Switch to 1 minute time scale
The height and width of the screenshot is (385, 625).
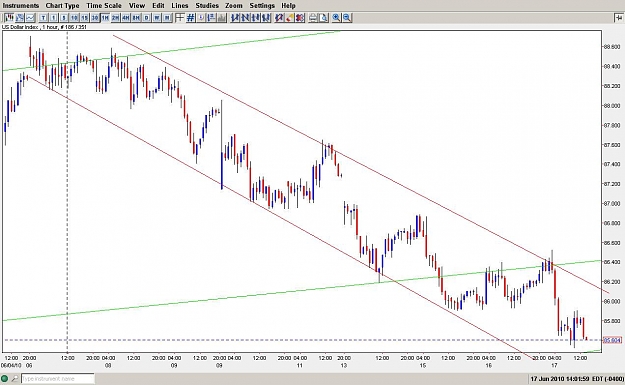tap(54, 18)
